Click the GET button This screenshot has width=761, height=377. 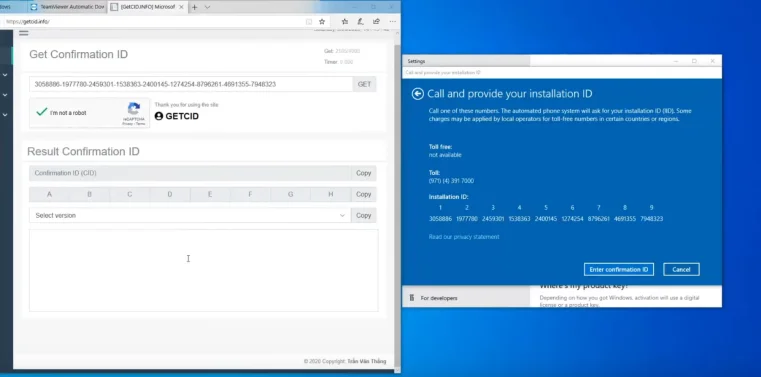coord(364,84)
